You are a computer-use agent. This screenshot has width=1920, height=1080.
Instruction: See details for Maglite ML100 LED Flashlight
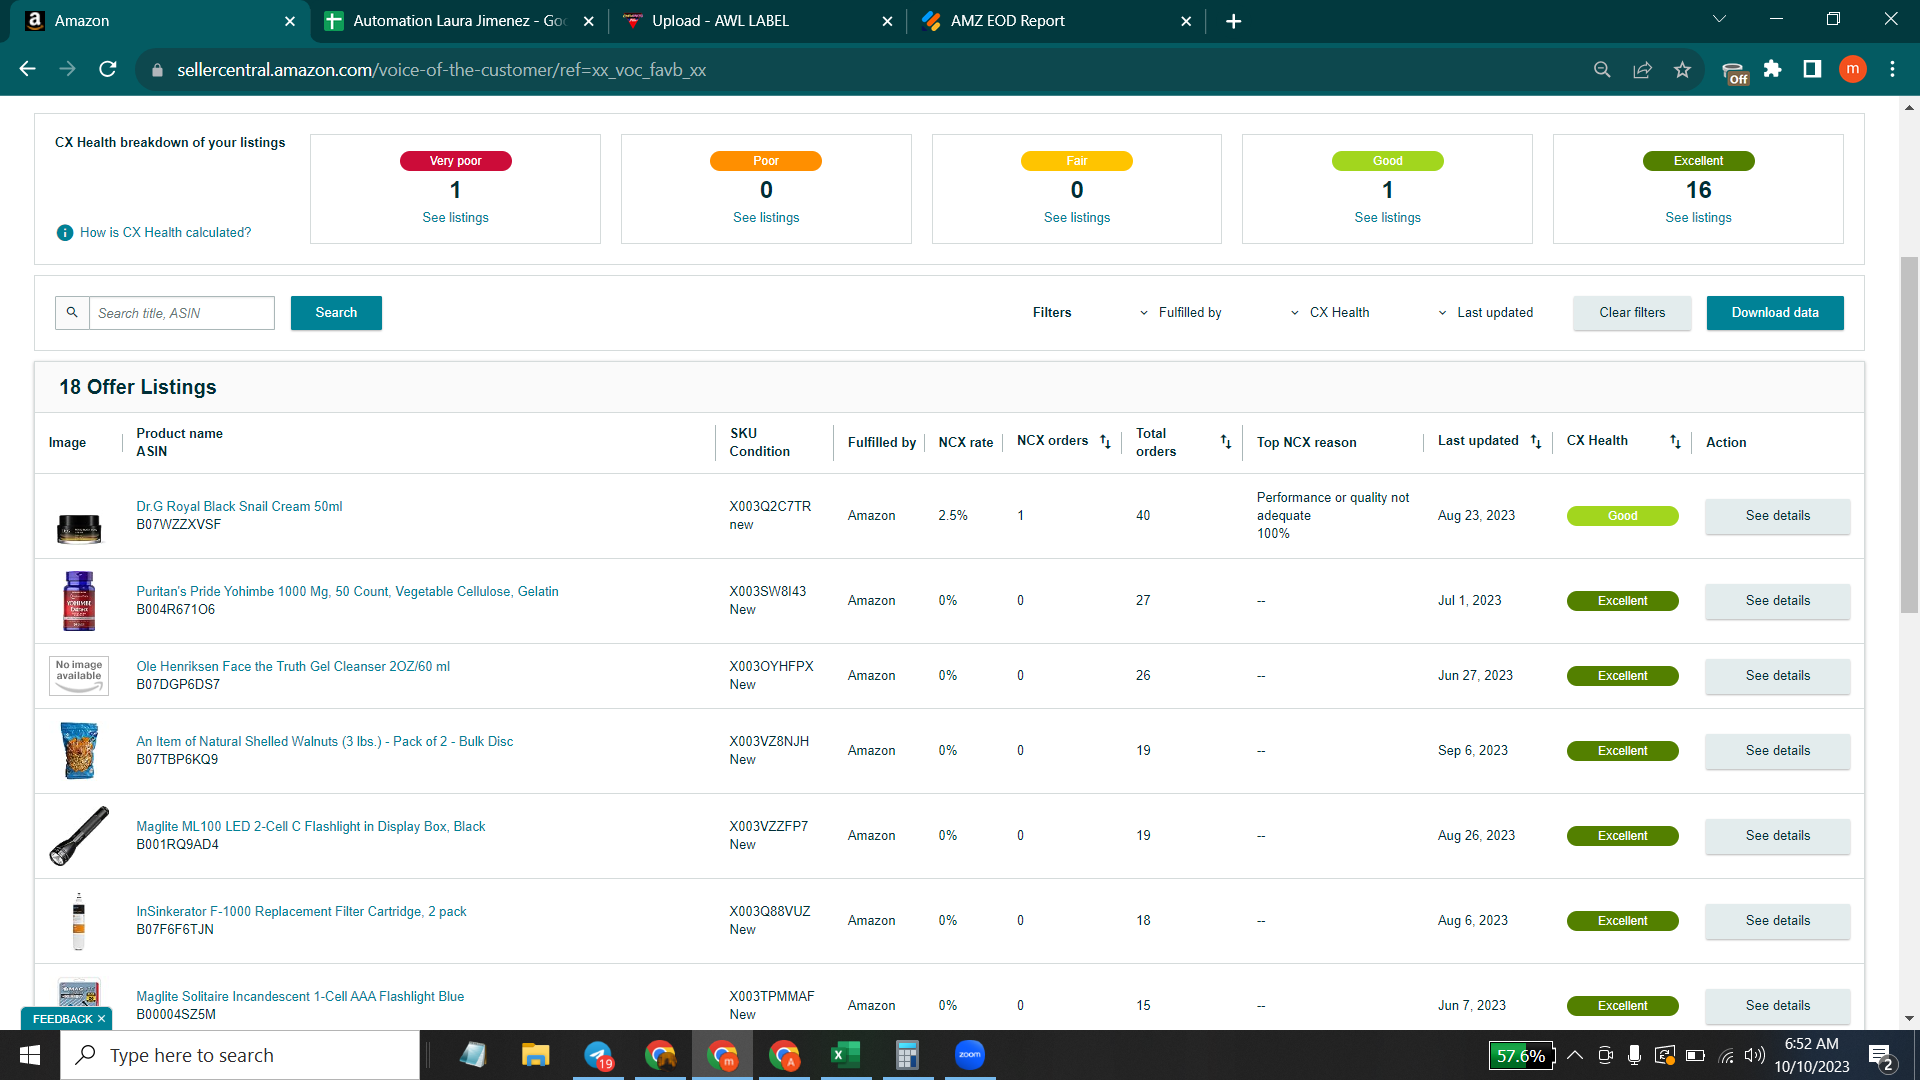1778,836
